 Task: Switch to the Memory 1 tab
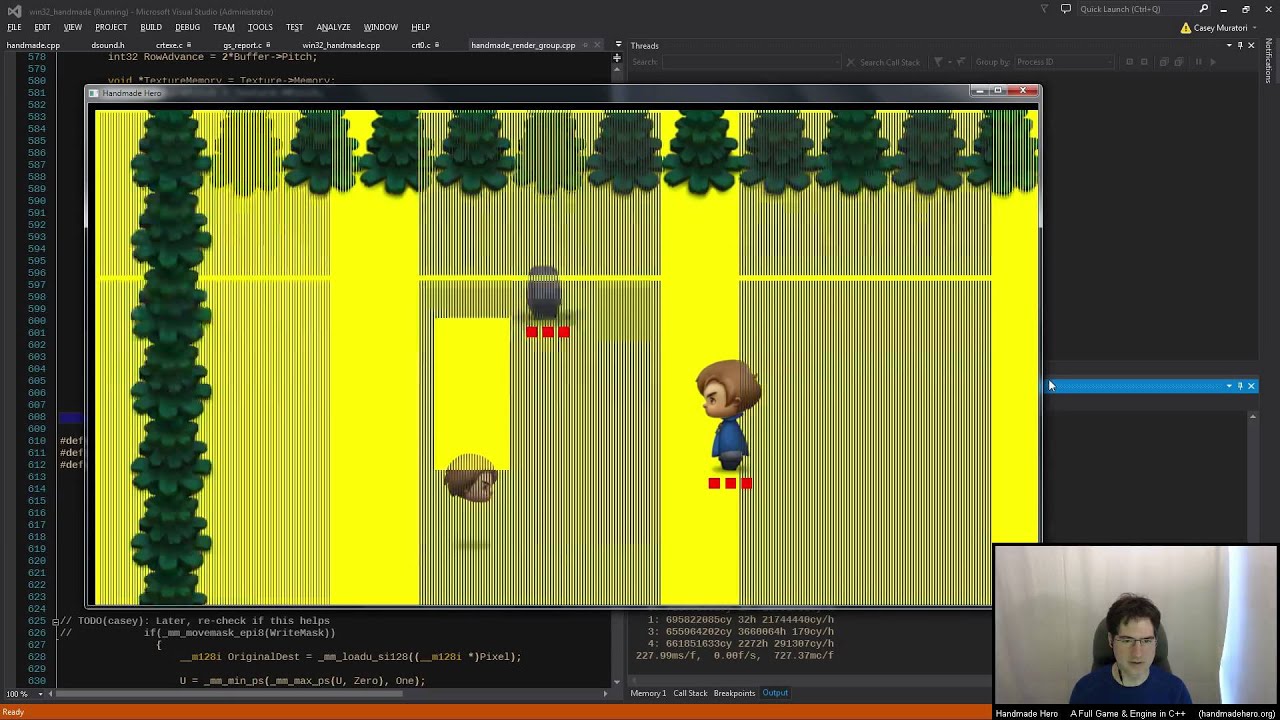648,693
